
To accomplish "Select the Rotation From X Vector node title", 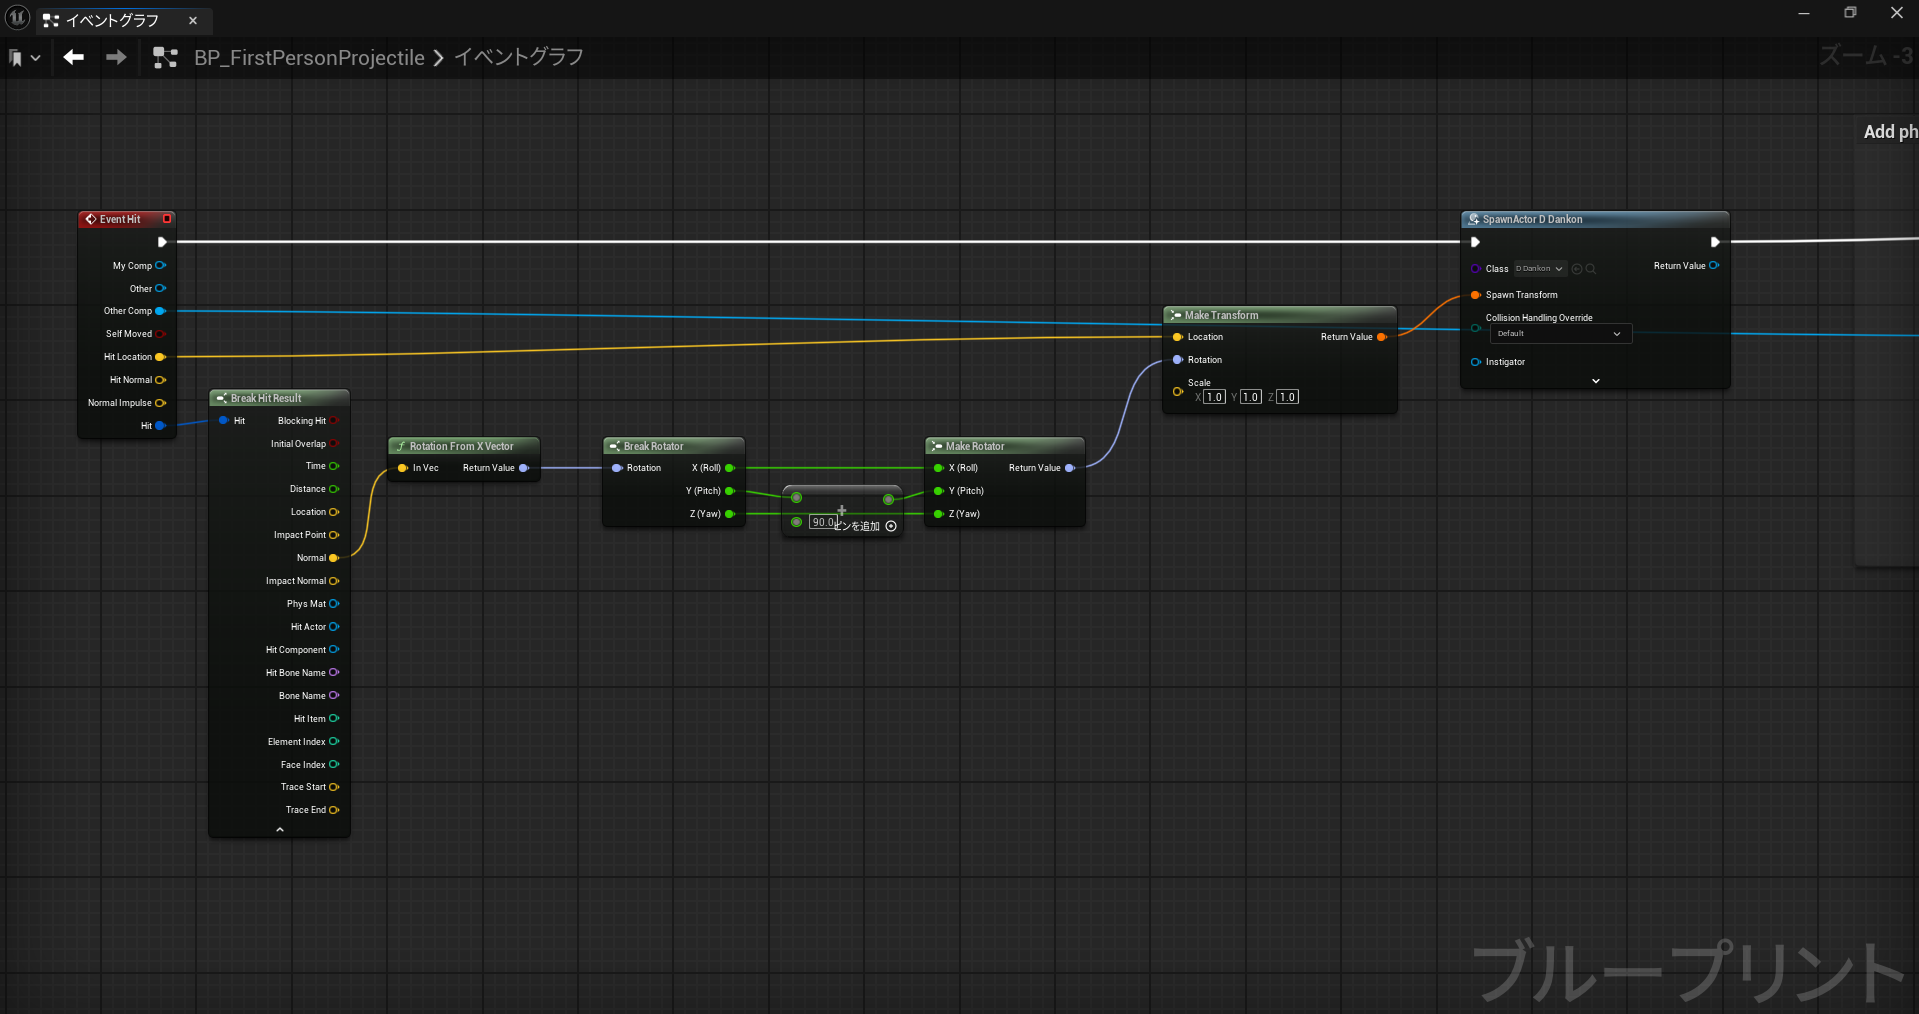I will [461, 446].
